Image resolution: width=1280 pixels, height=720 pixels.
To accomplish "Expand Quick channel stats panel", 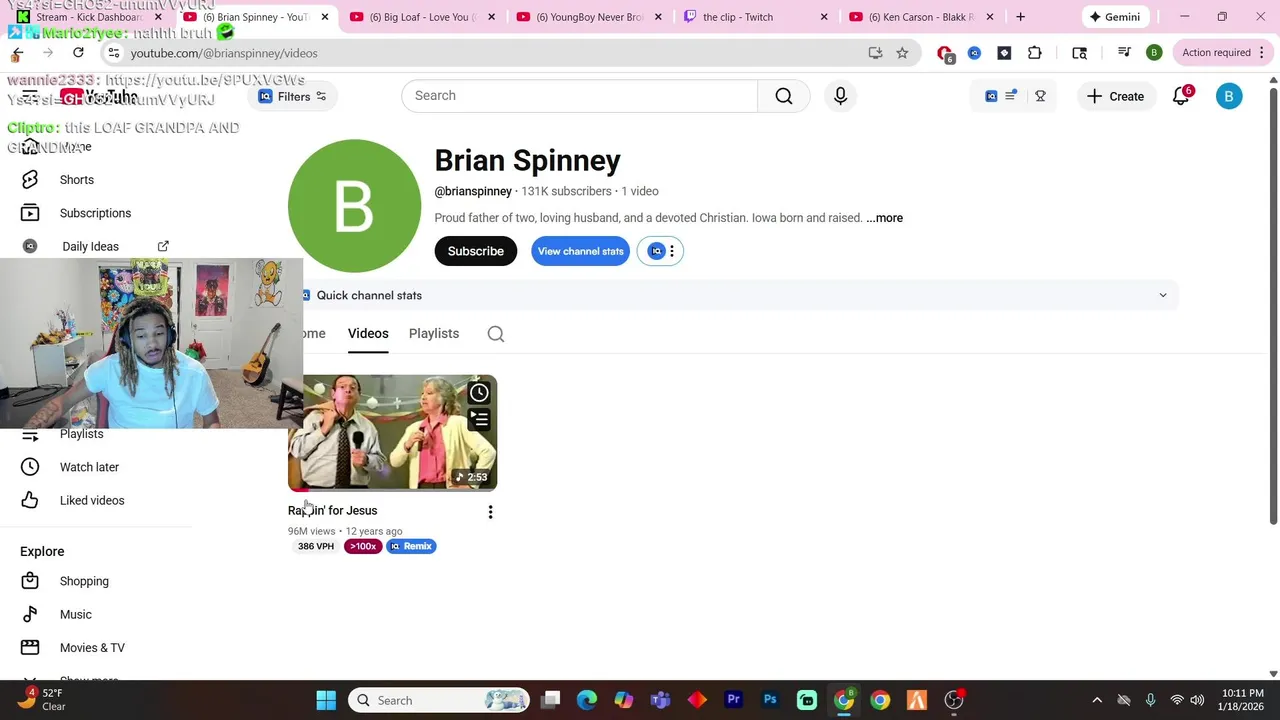I will (1162, 295).
